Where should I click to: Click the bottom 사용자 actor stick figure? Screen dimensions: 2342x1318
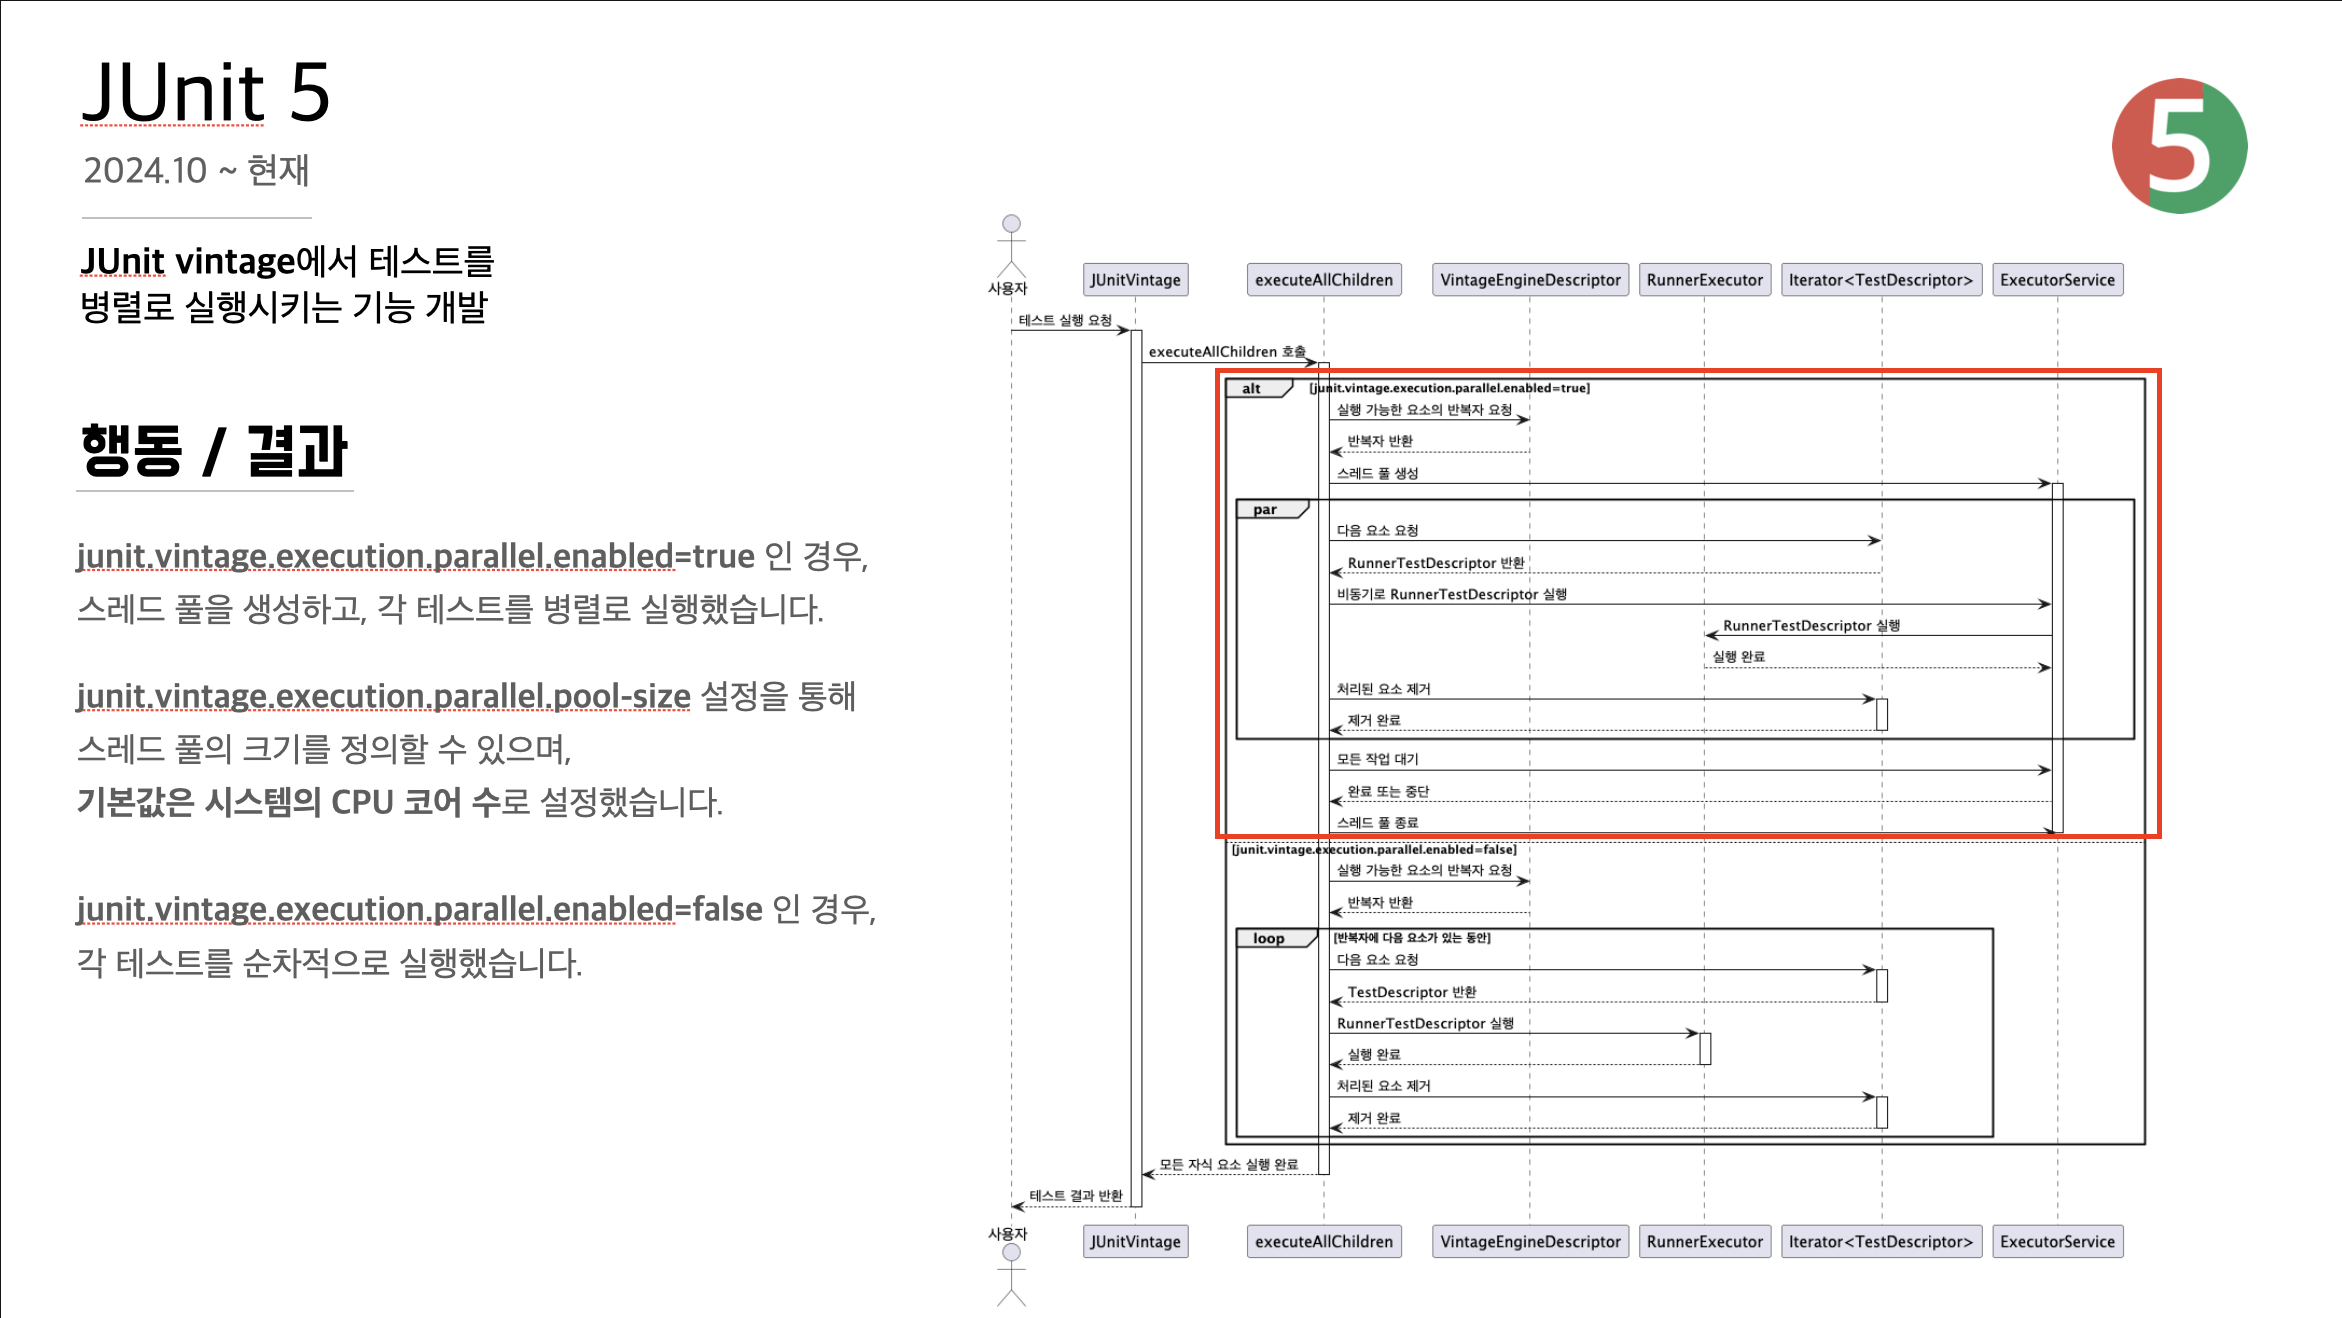[1011, 1275]
